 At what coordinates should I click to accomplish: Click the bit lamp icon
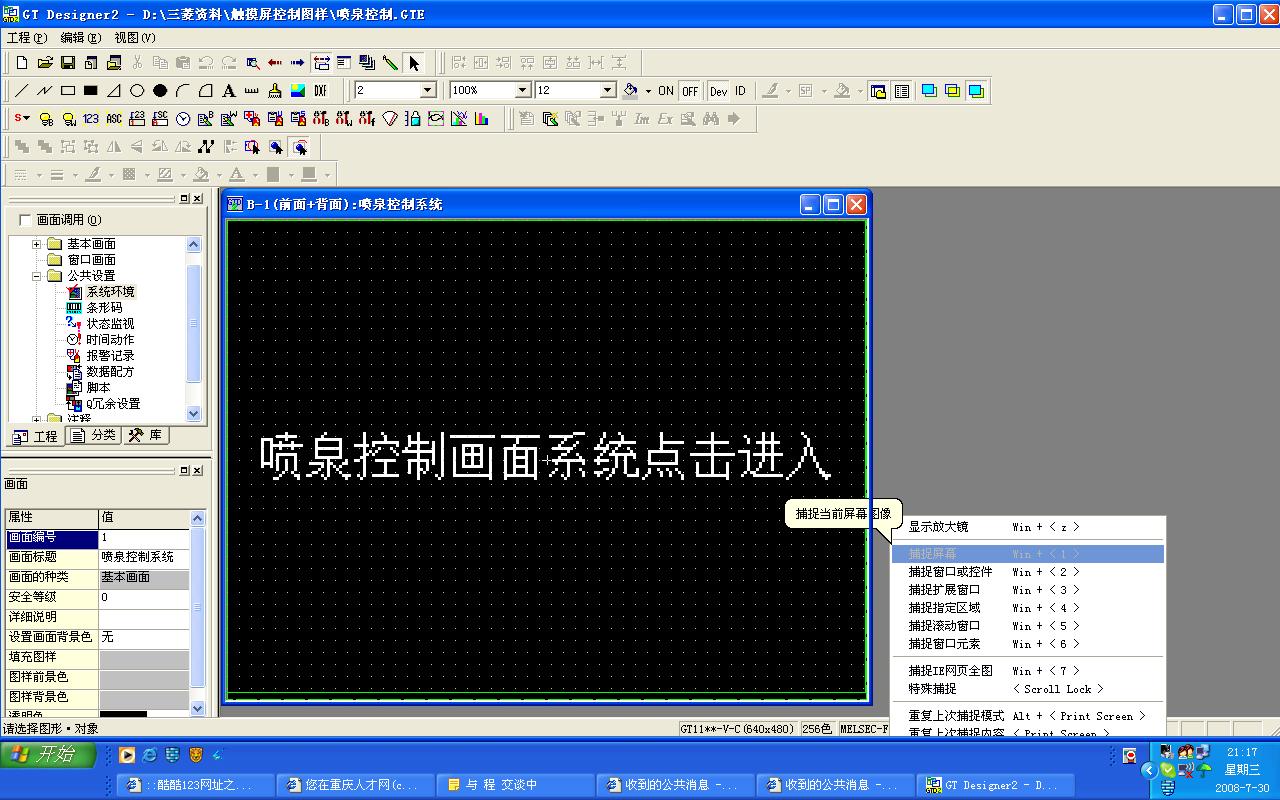tap(46, 119)
